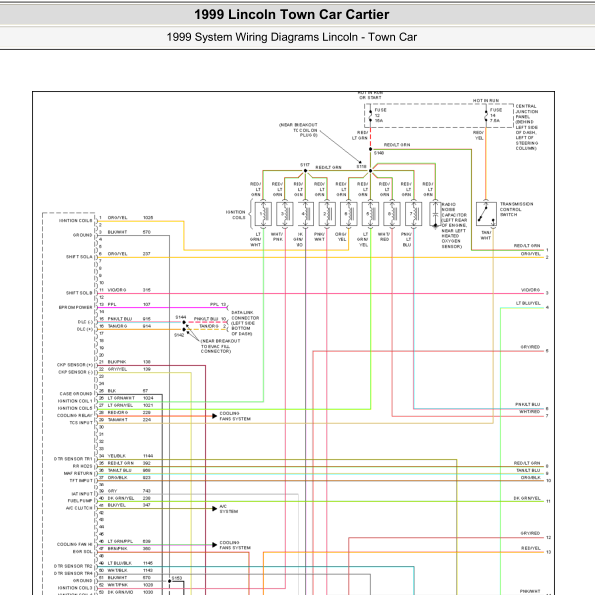The width and height of the screenshot is (595, 595).
Task: Click the 'DATA LINK CONNECTOR' description text
Action: 245,323
